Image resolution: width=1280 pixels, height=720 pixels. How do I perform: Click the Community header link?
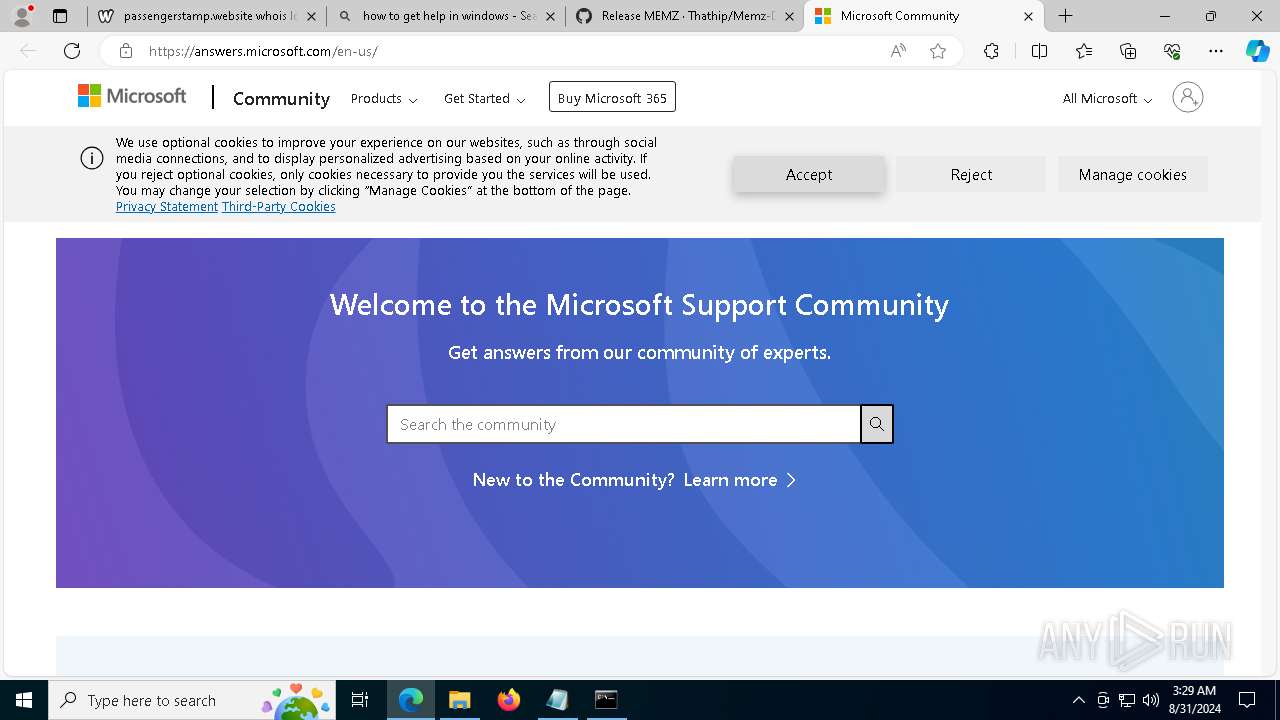pos(281,98)
